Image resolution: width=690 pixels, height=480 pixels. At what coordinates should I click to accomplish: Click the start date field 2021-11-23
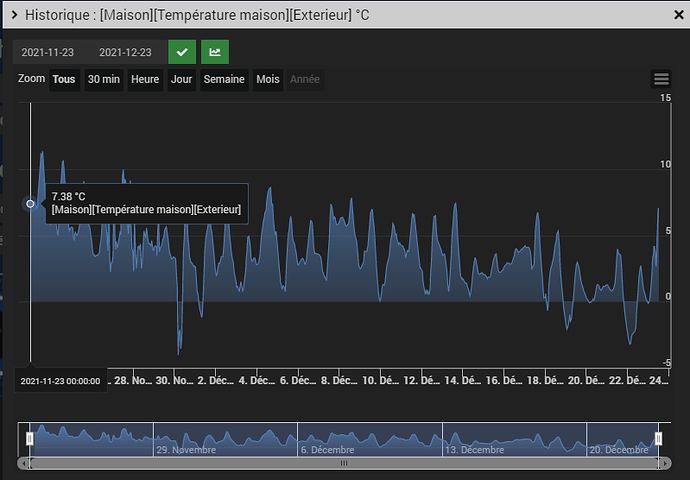[x=46, y=52]
